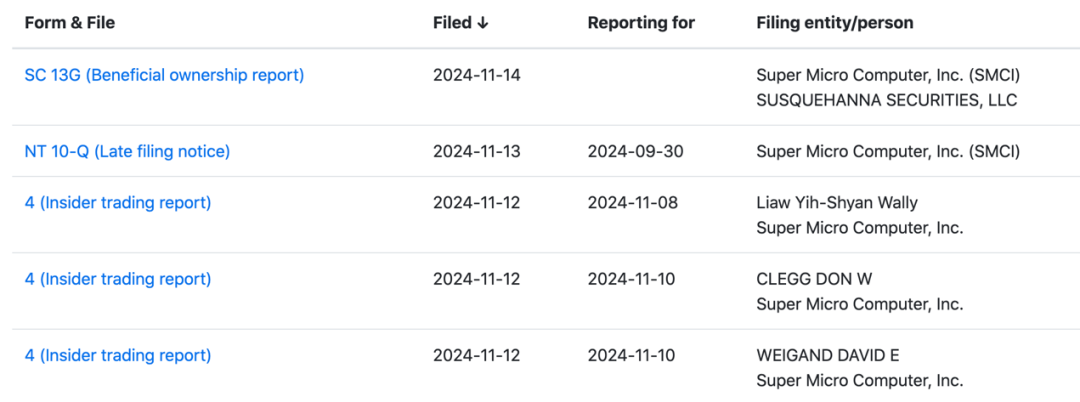1080x402 pixels.
Task: Click Super Micro Computer (SMCI) in SC 13G row
Action: coord(888,75)
